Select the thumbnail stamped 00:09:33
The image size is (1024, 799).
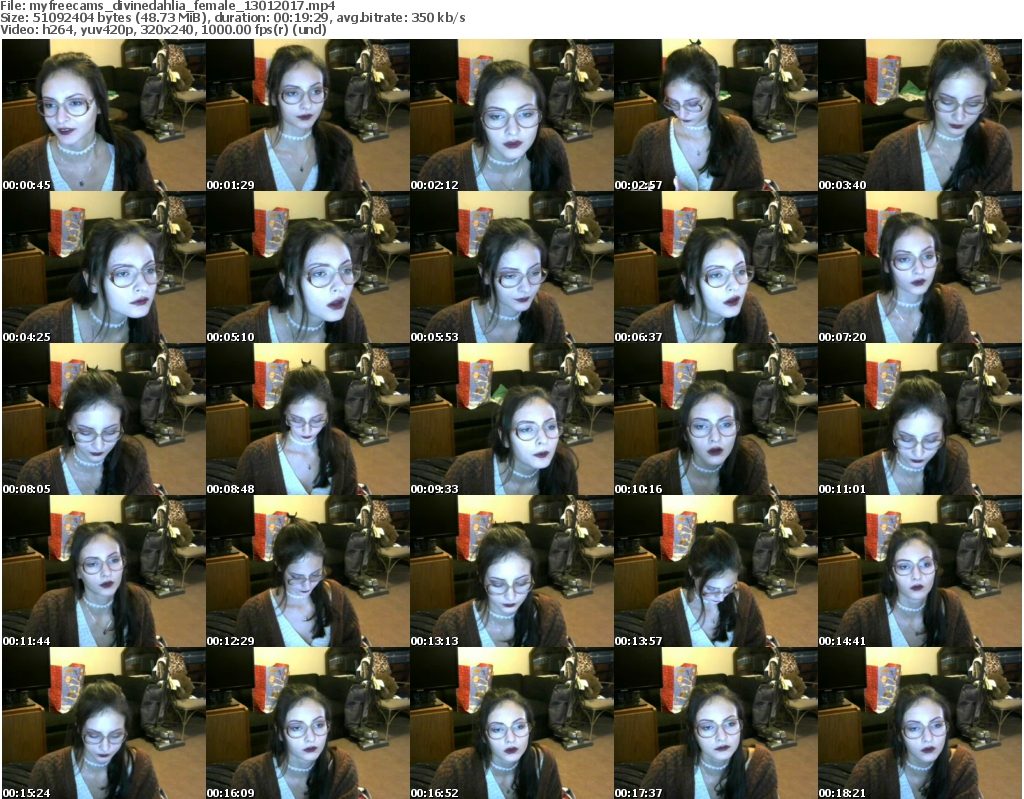pyautogui.click(x=511, y=419)
